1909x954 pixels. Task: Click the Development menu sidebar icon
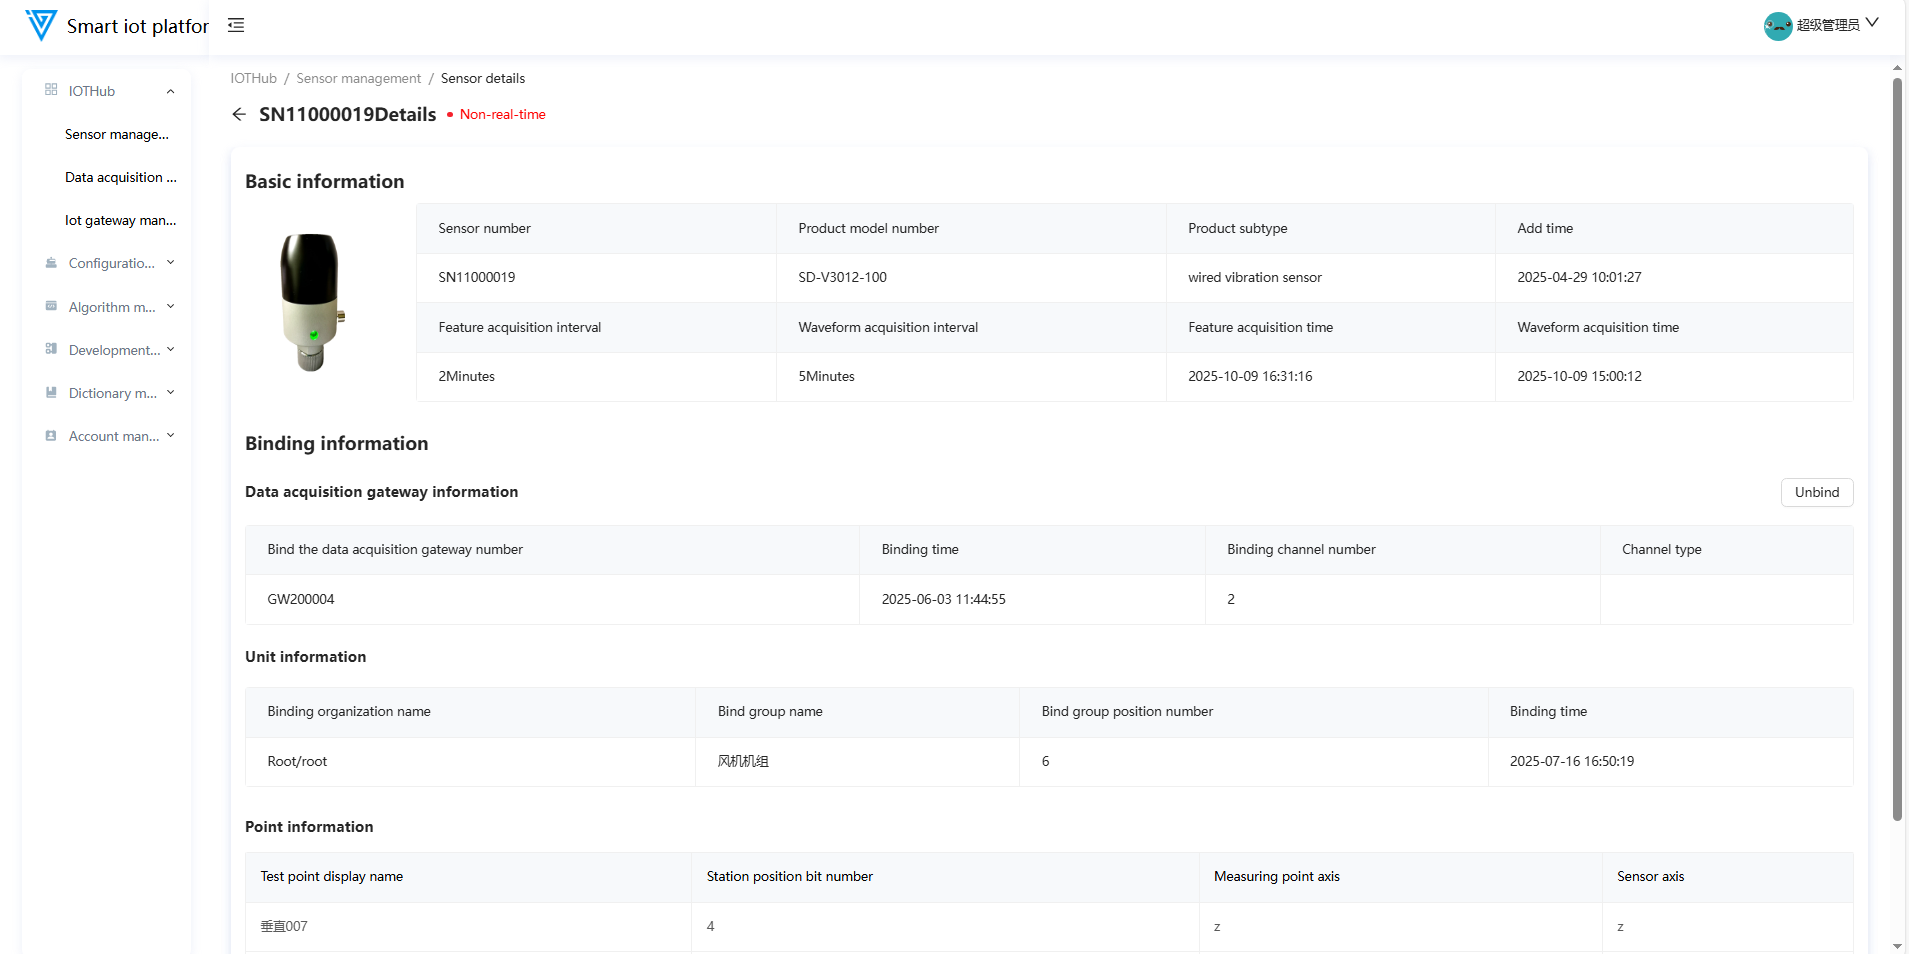coord(51,349)
